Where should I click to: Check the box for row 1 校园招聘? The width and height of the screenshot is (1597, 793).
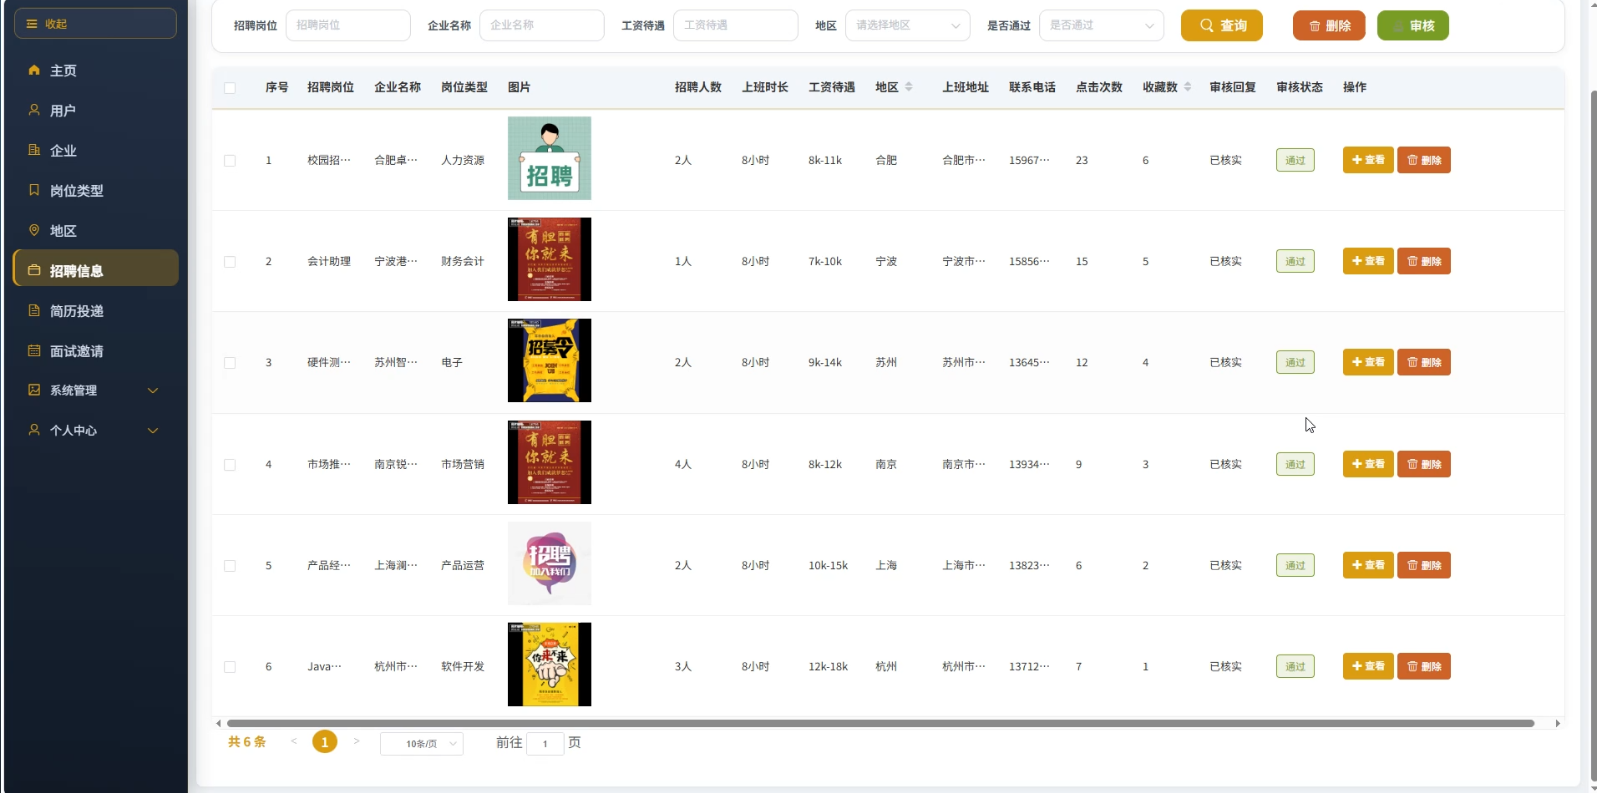[230, 160]
